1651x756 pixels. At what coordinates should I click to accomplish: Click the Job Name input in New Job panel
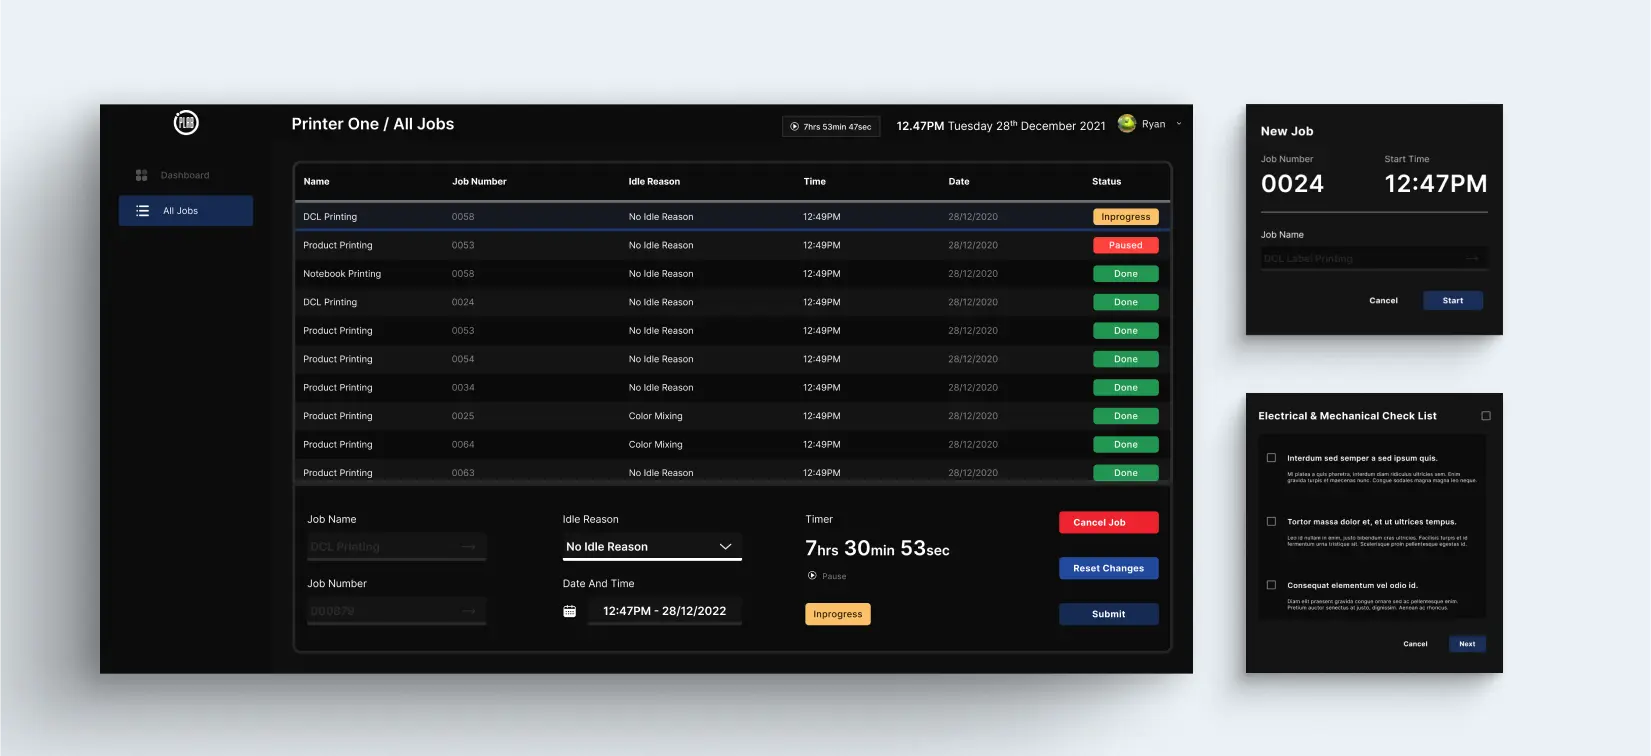click(x=1374, y=259)
